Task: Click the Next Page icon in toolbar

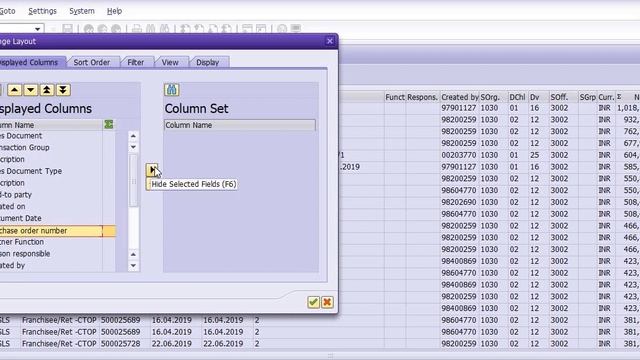Action: pos(213,29)
